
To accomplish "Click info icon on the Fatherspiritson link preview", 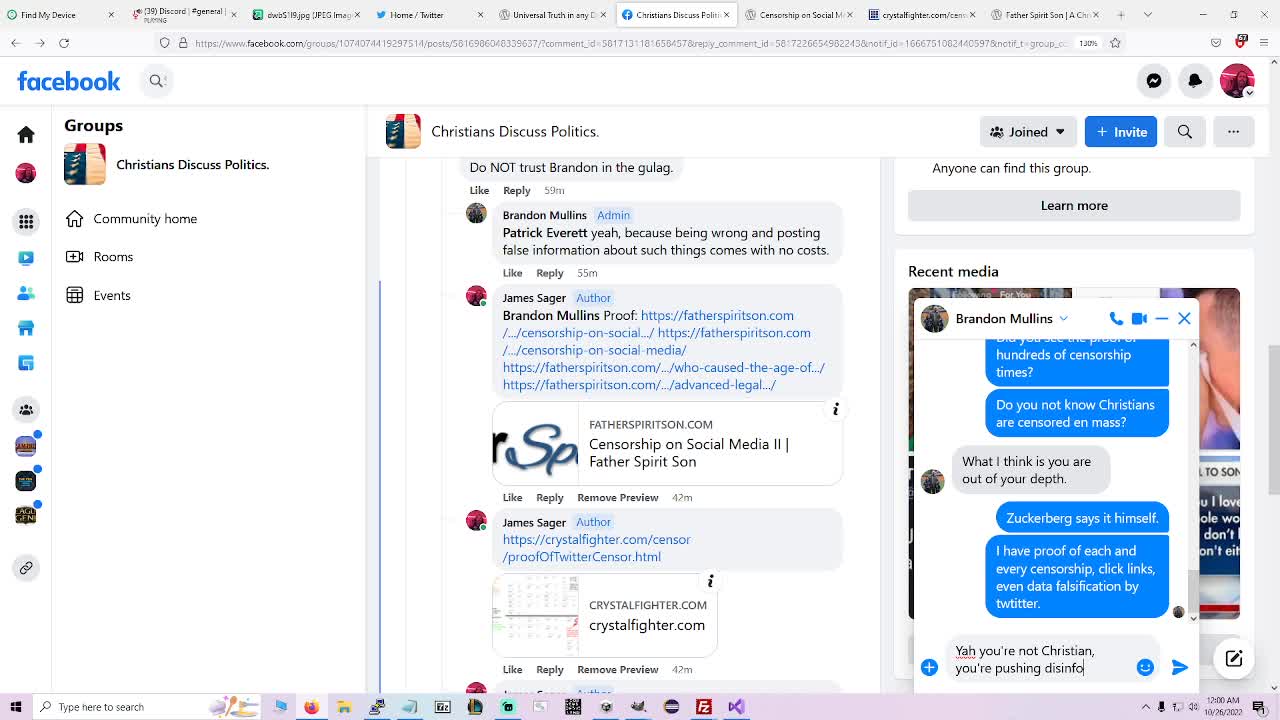I will 836,409.
